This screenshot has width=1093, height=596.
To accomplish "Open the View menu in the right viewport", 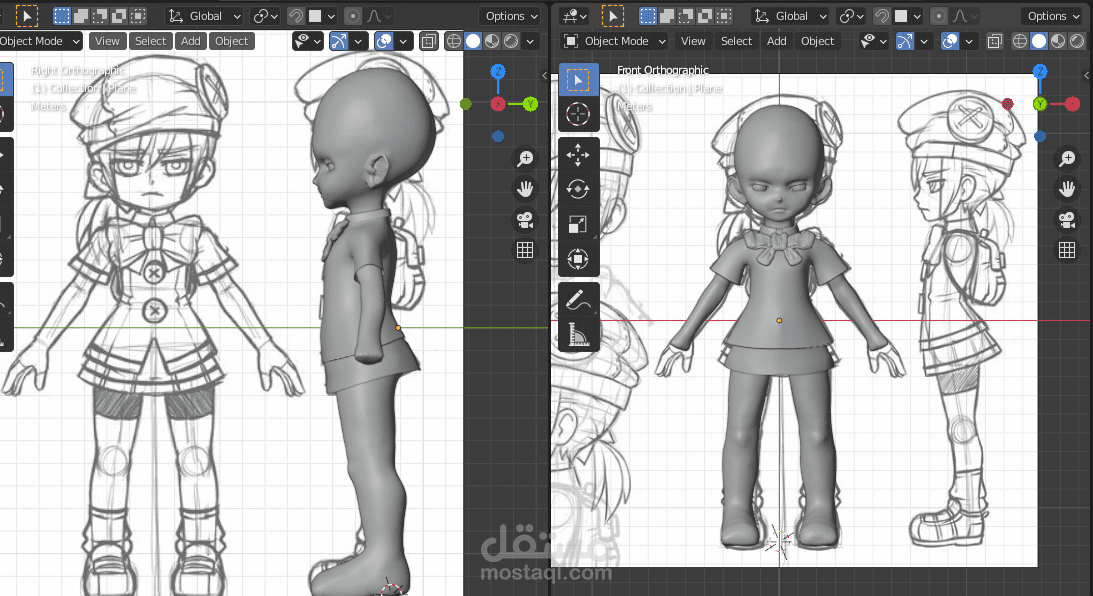I will coord(693,41).
